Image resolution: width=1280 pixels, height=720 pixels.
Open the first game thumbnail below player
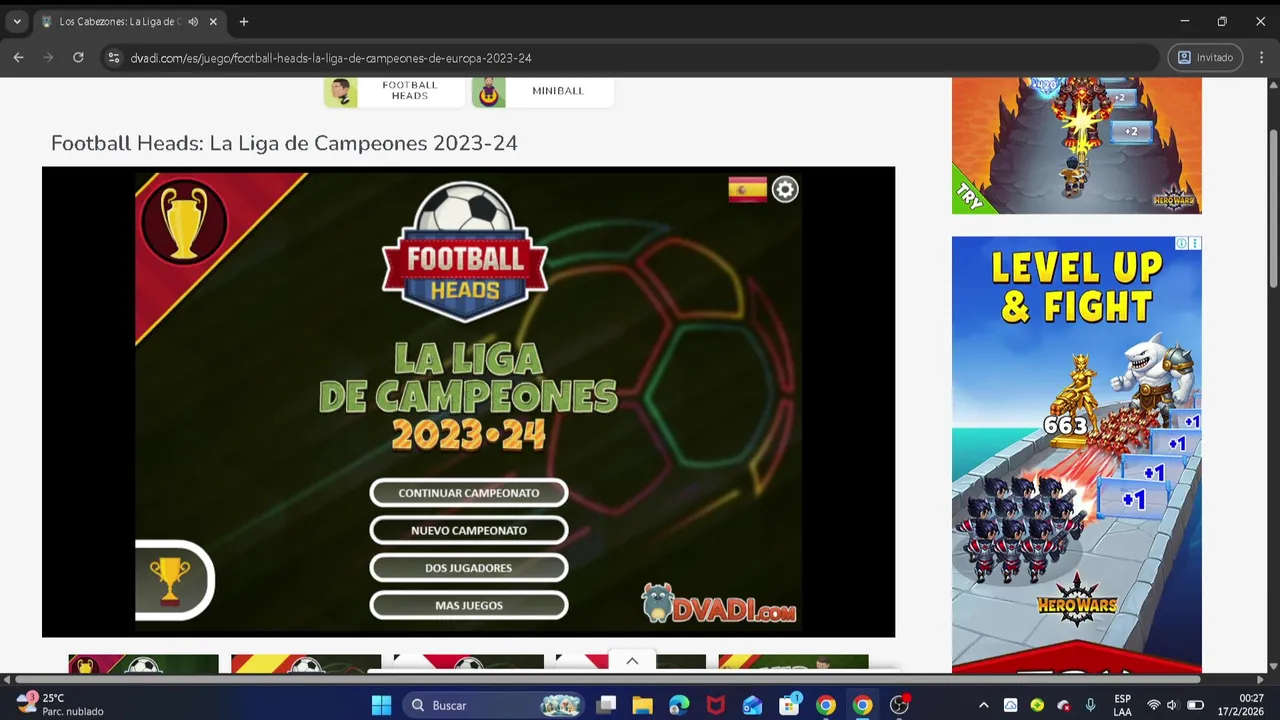143,664
